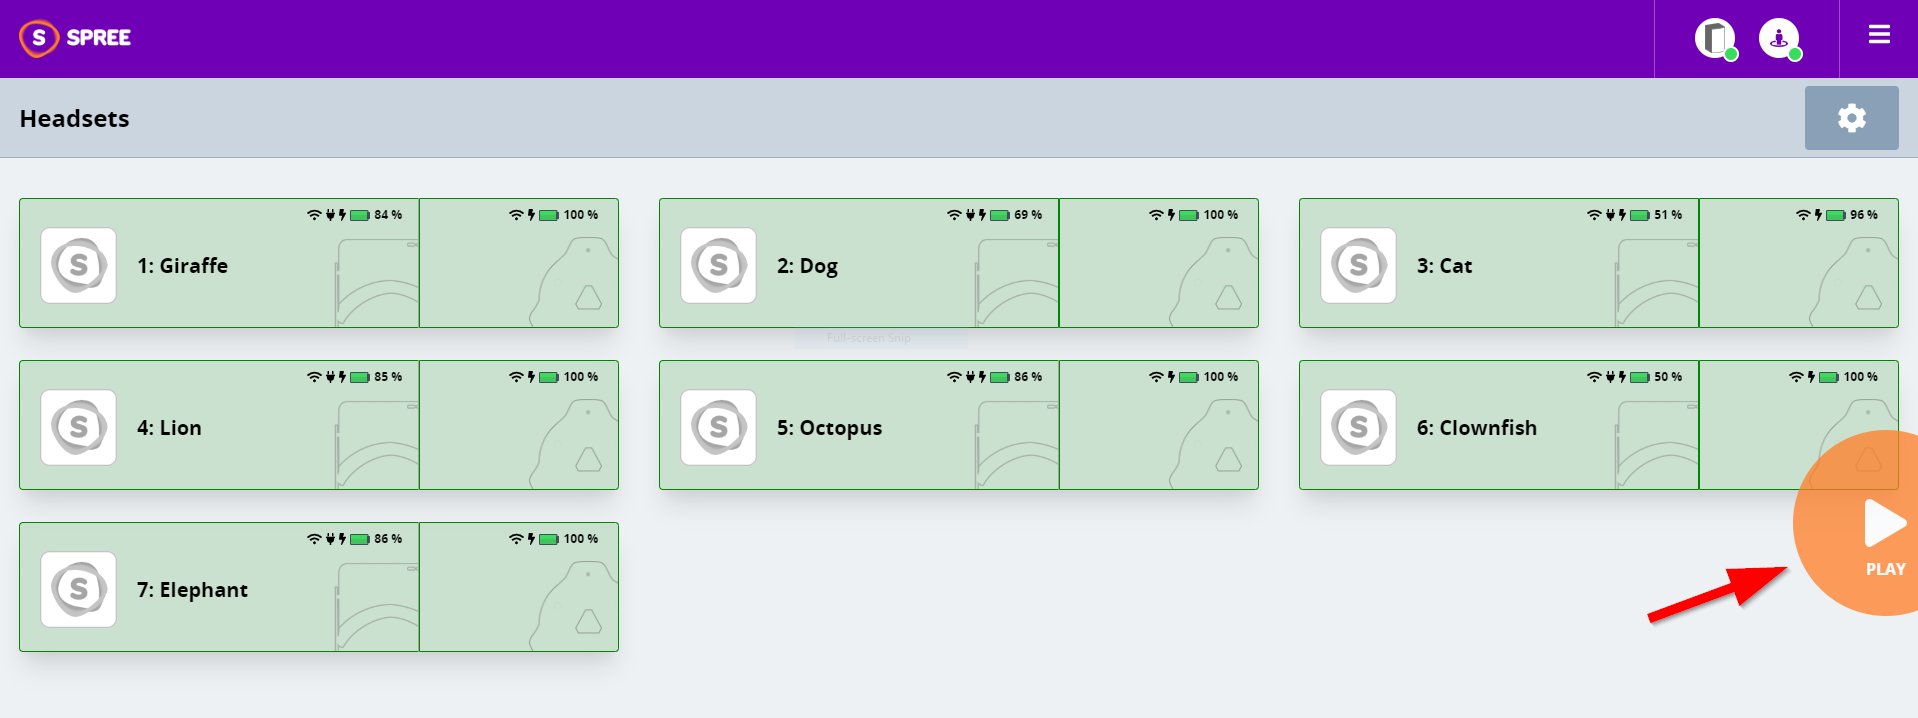Select the 2: Dog headset card

point(860,266)
